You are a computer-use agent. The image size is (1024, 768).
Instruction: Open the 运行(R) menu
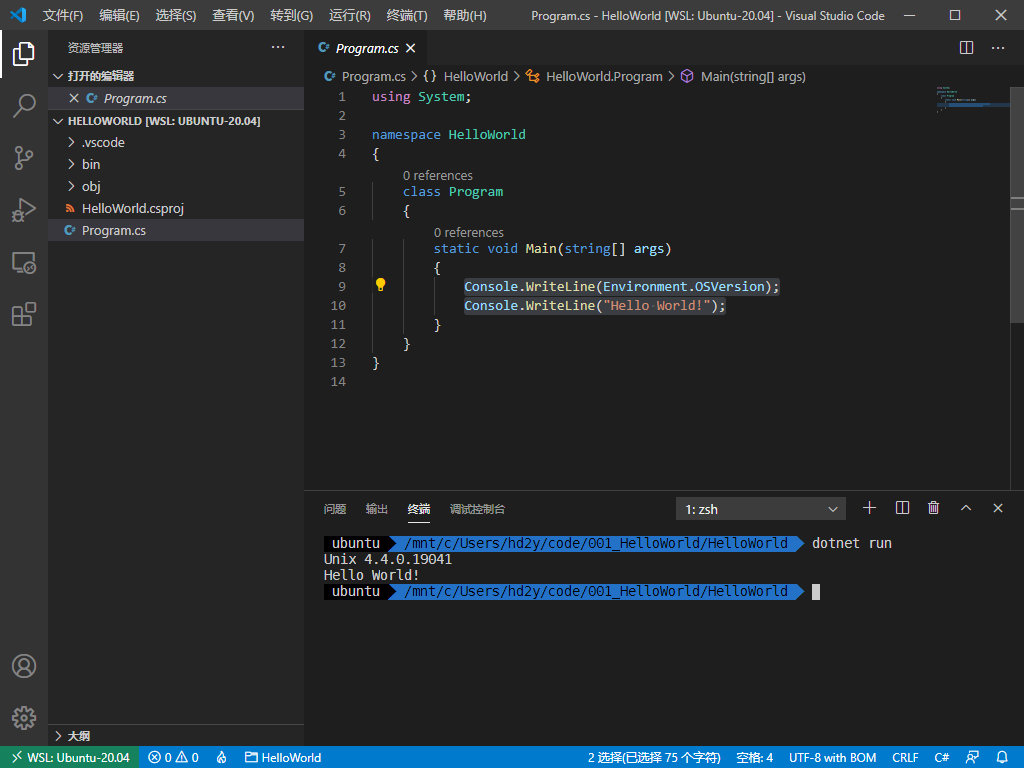349,15
